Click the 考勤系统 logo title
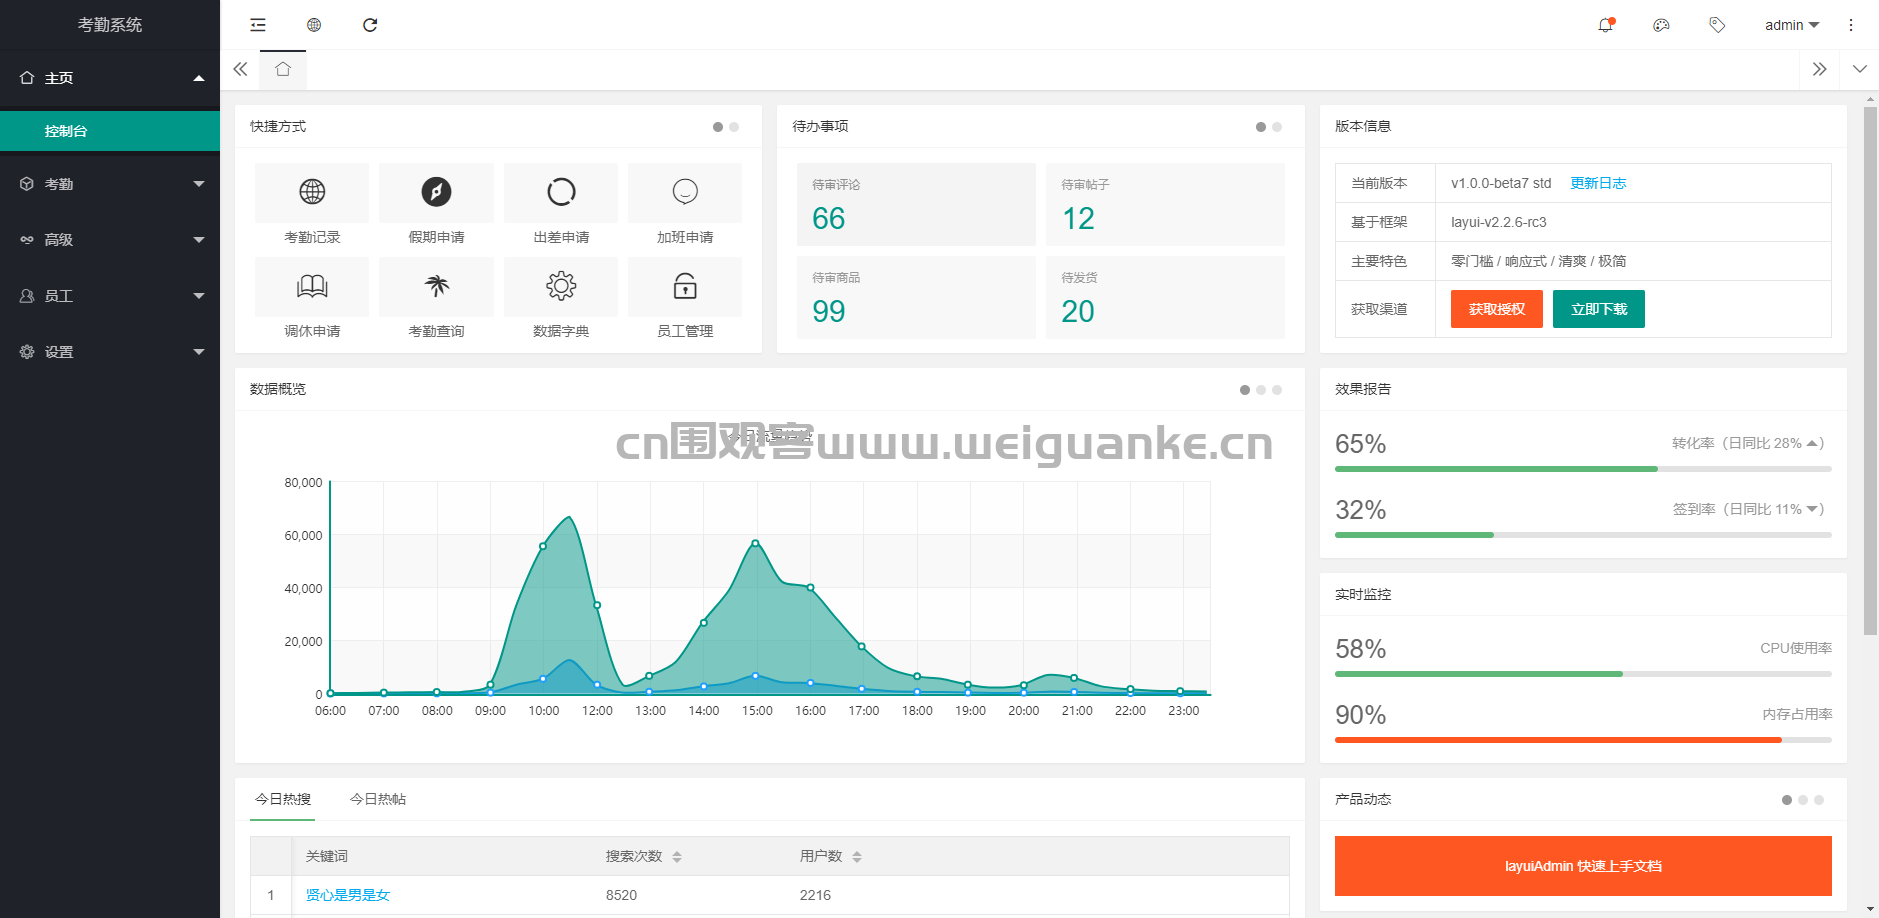 tap(110, 25)
